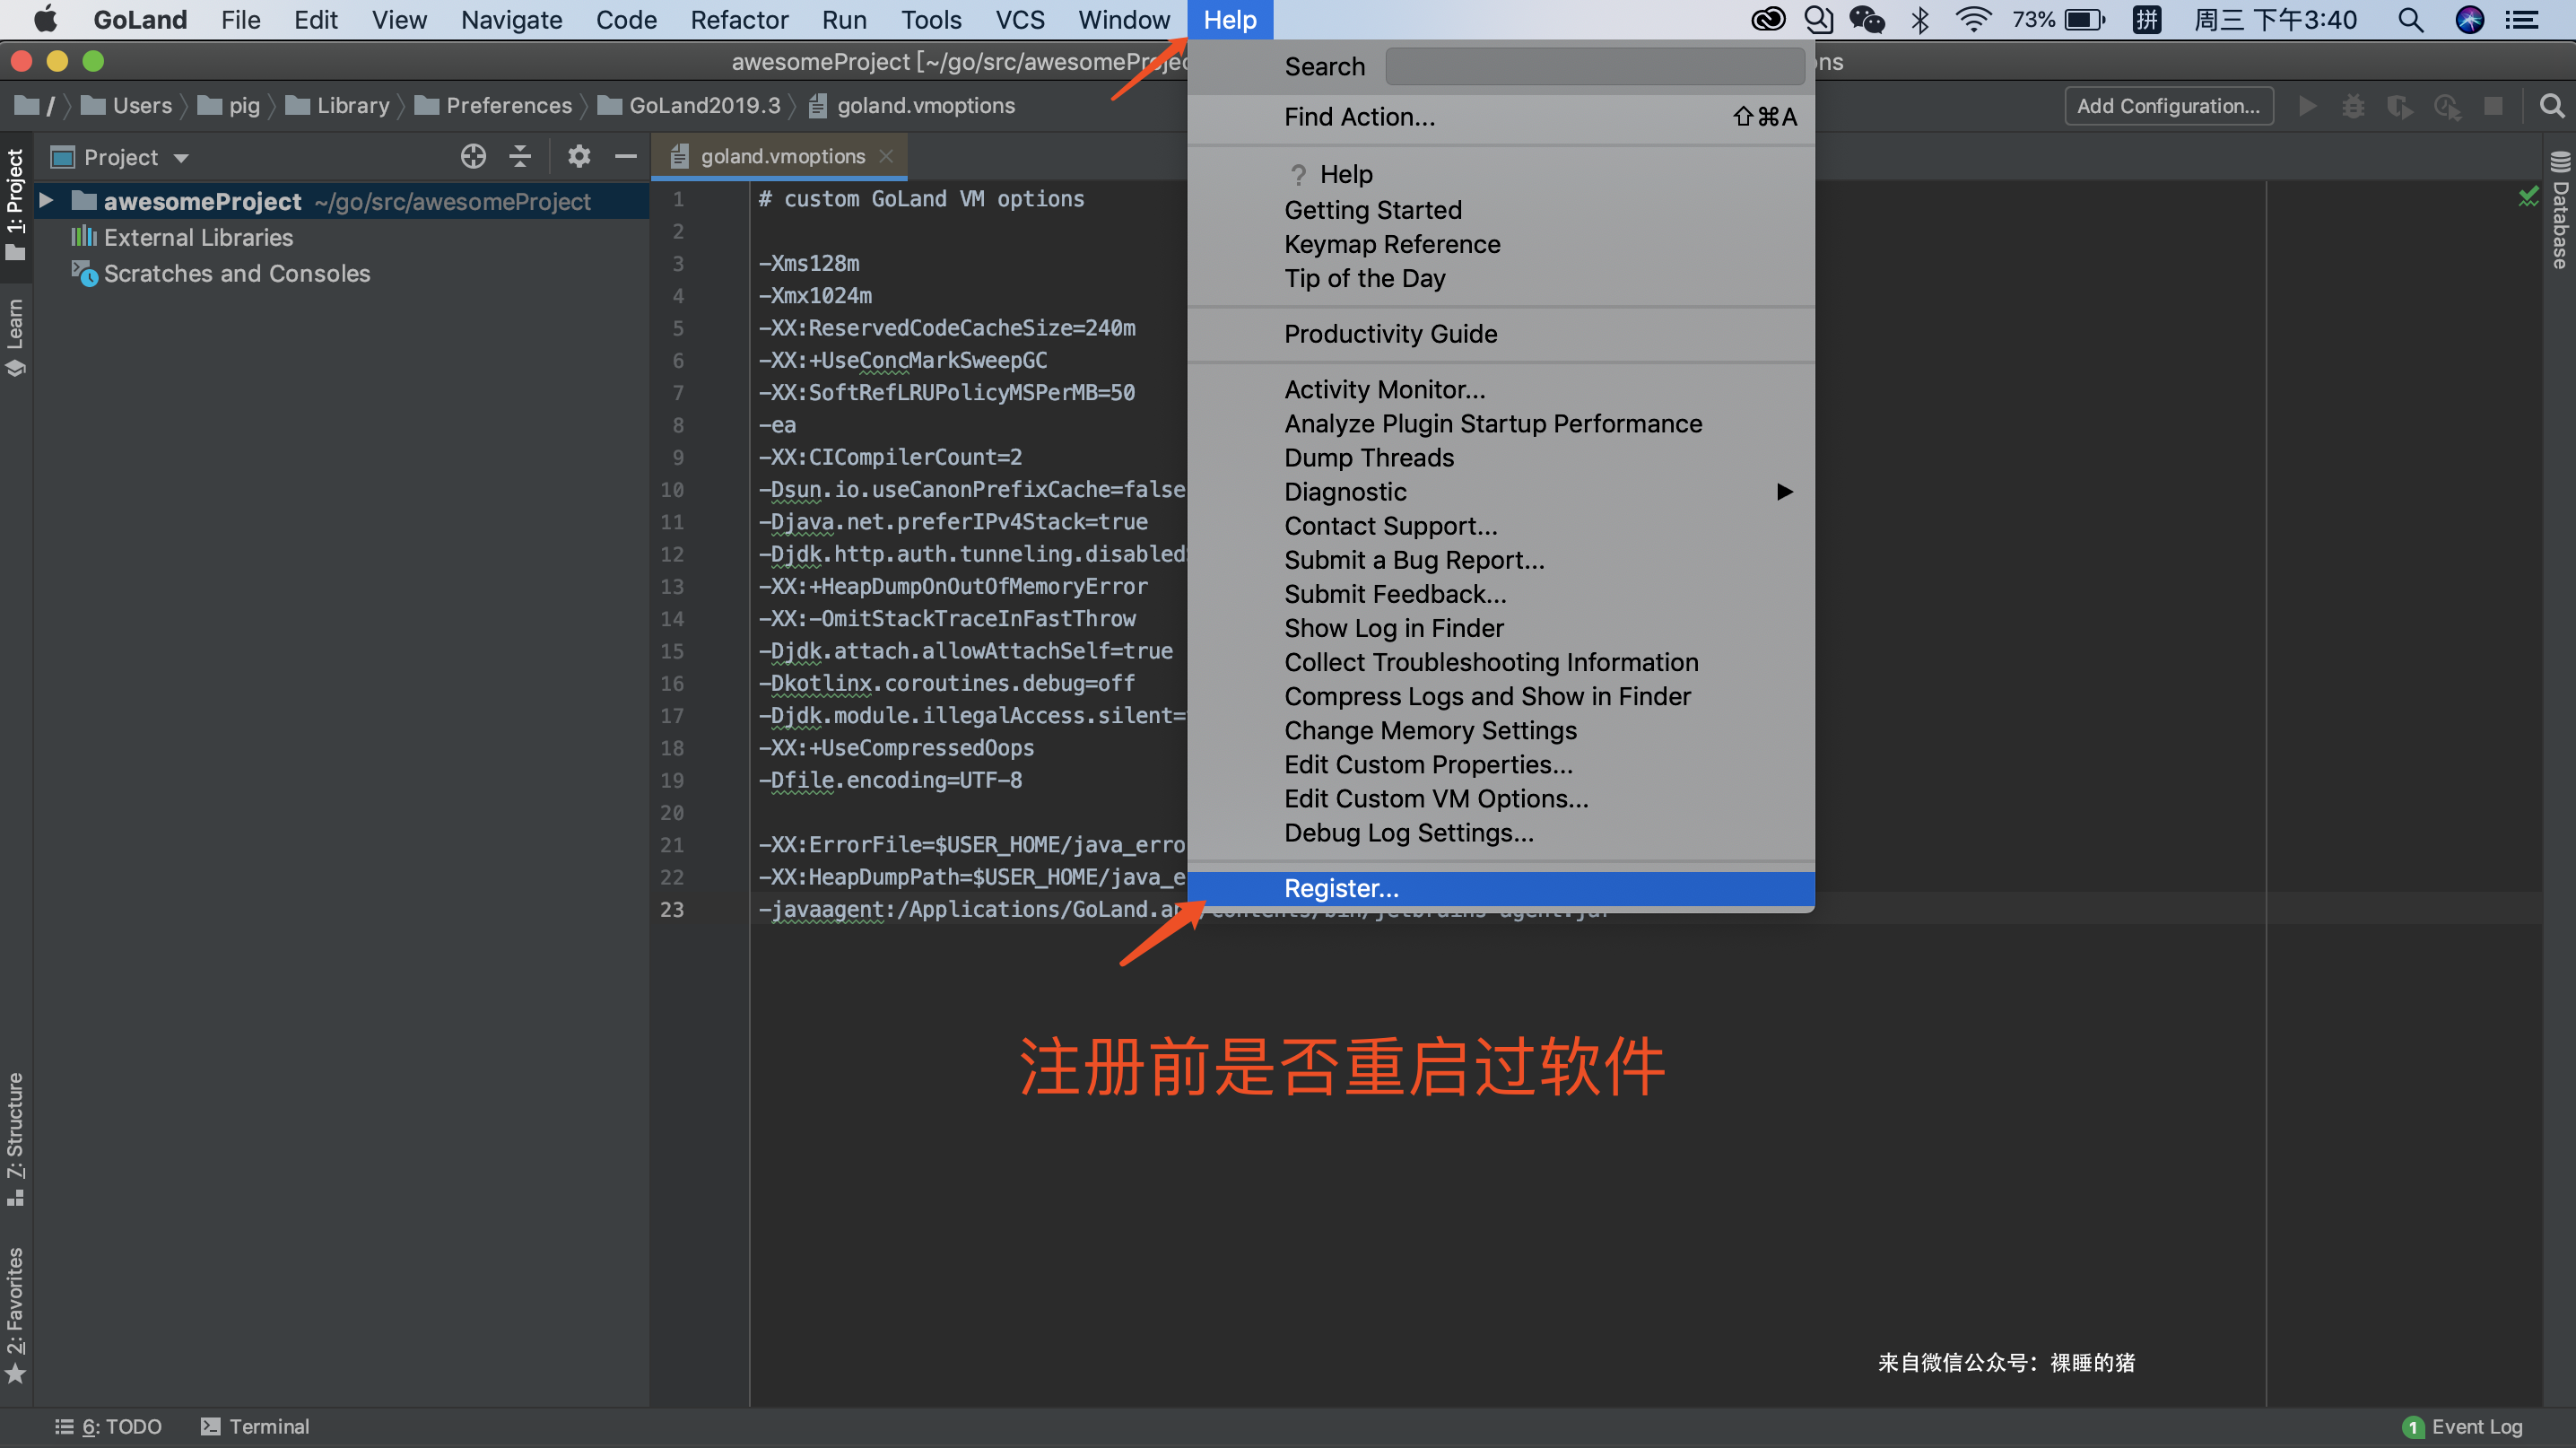This screenshot has width=2576, height=1448.
Task: Choose Register... in the Help menu
Action: [x=1501, y=888]
